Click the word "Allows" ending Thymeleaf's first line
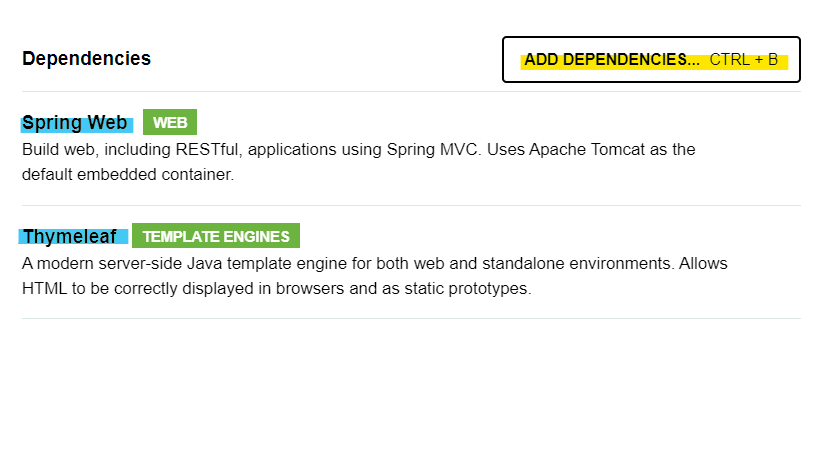This screenshot has height=472, width=817. 703,264
